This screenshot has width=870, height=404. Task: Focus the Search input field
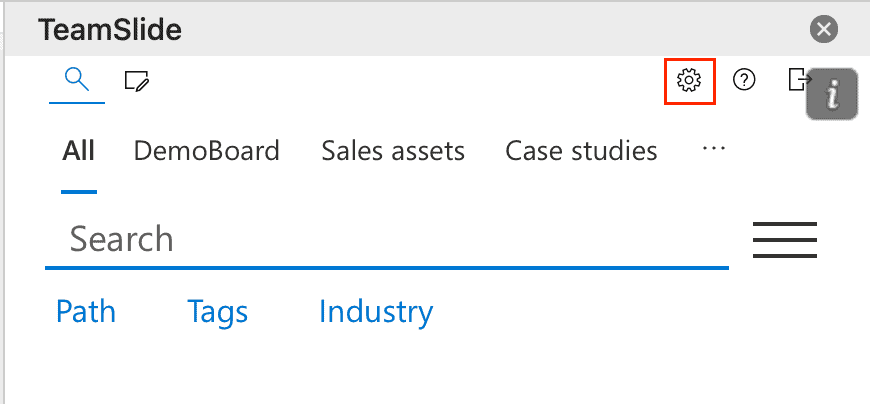[x=387, y=239]
